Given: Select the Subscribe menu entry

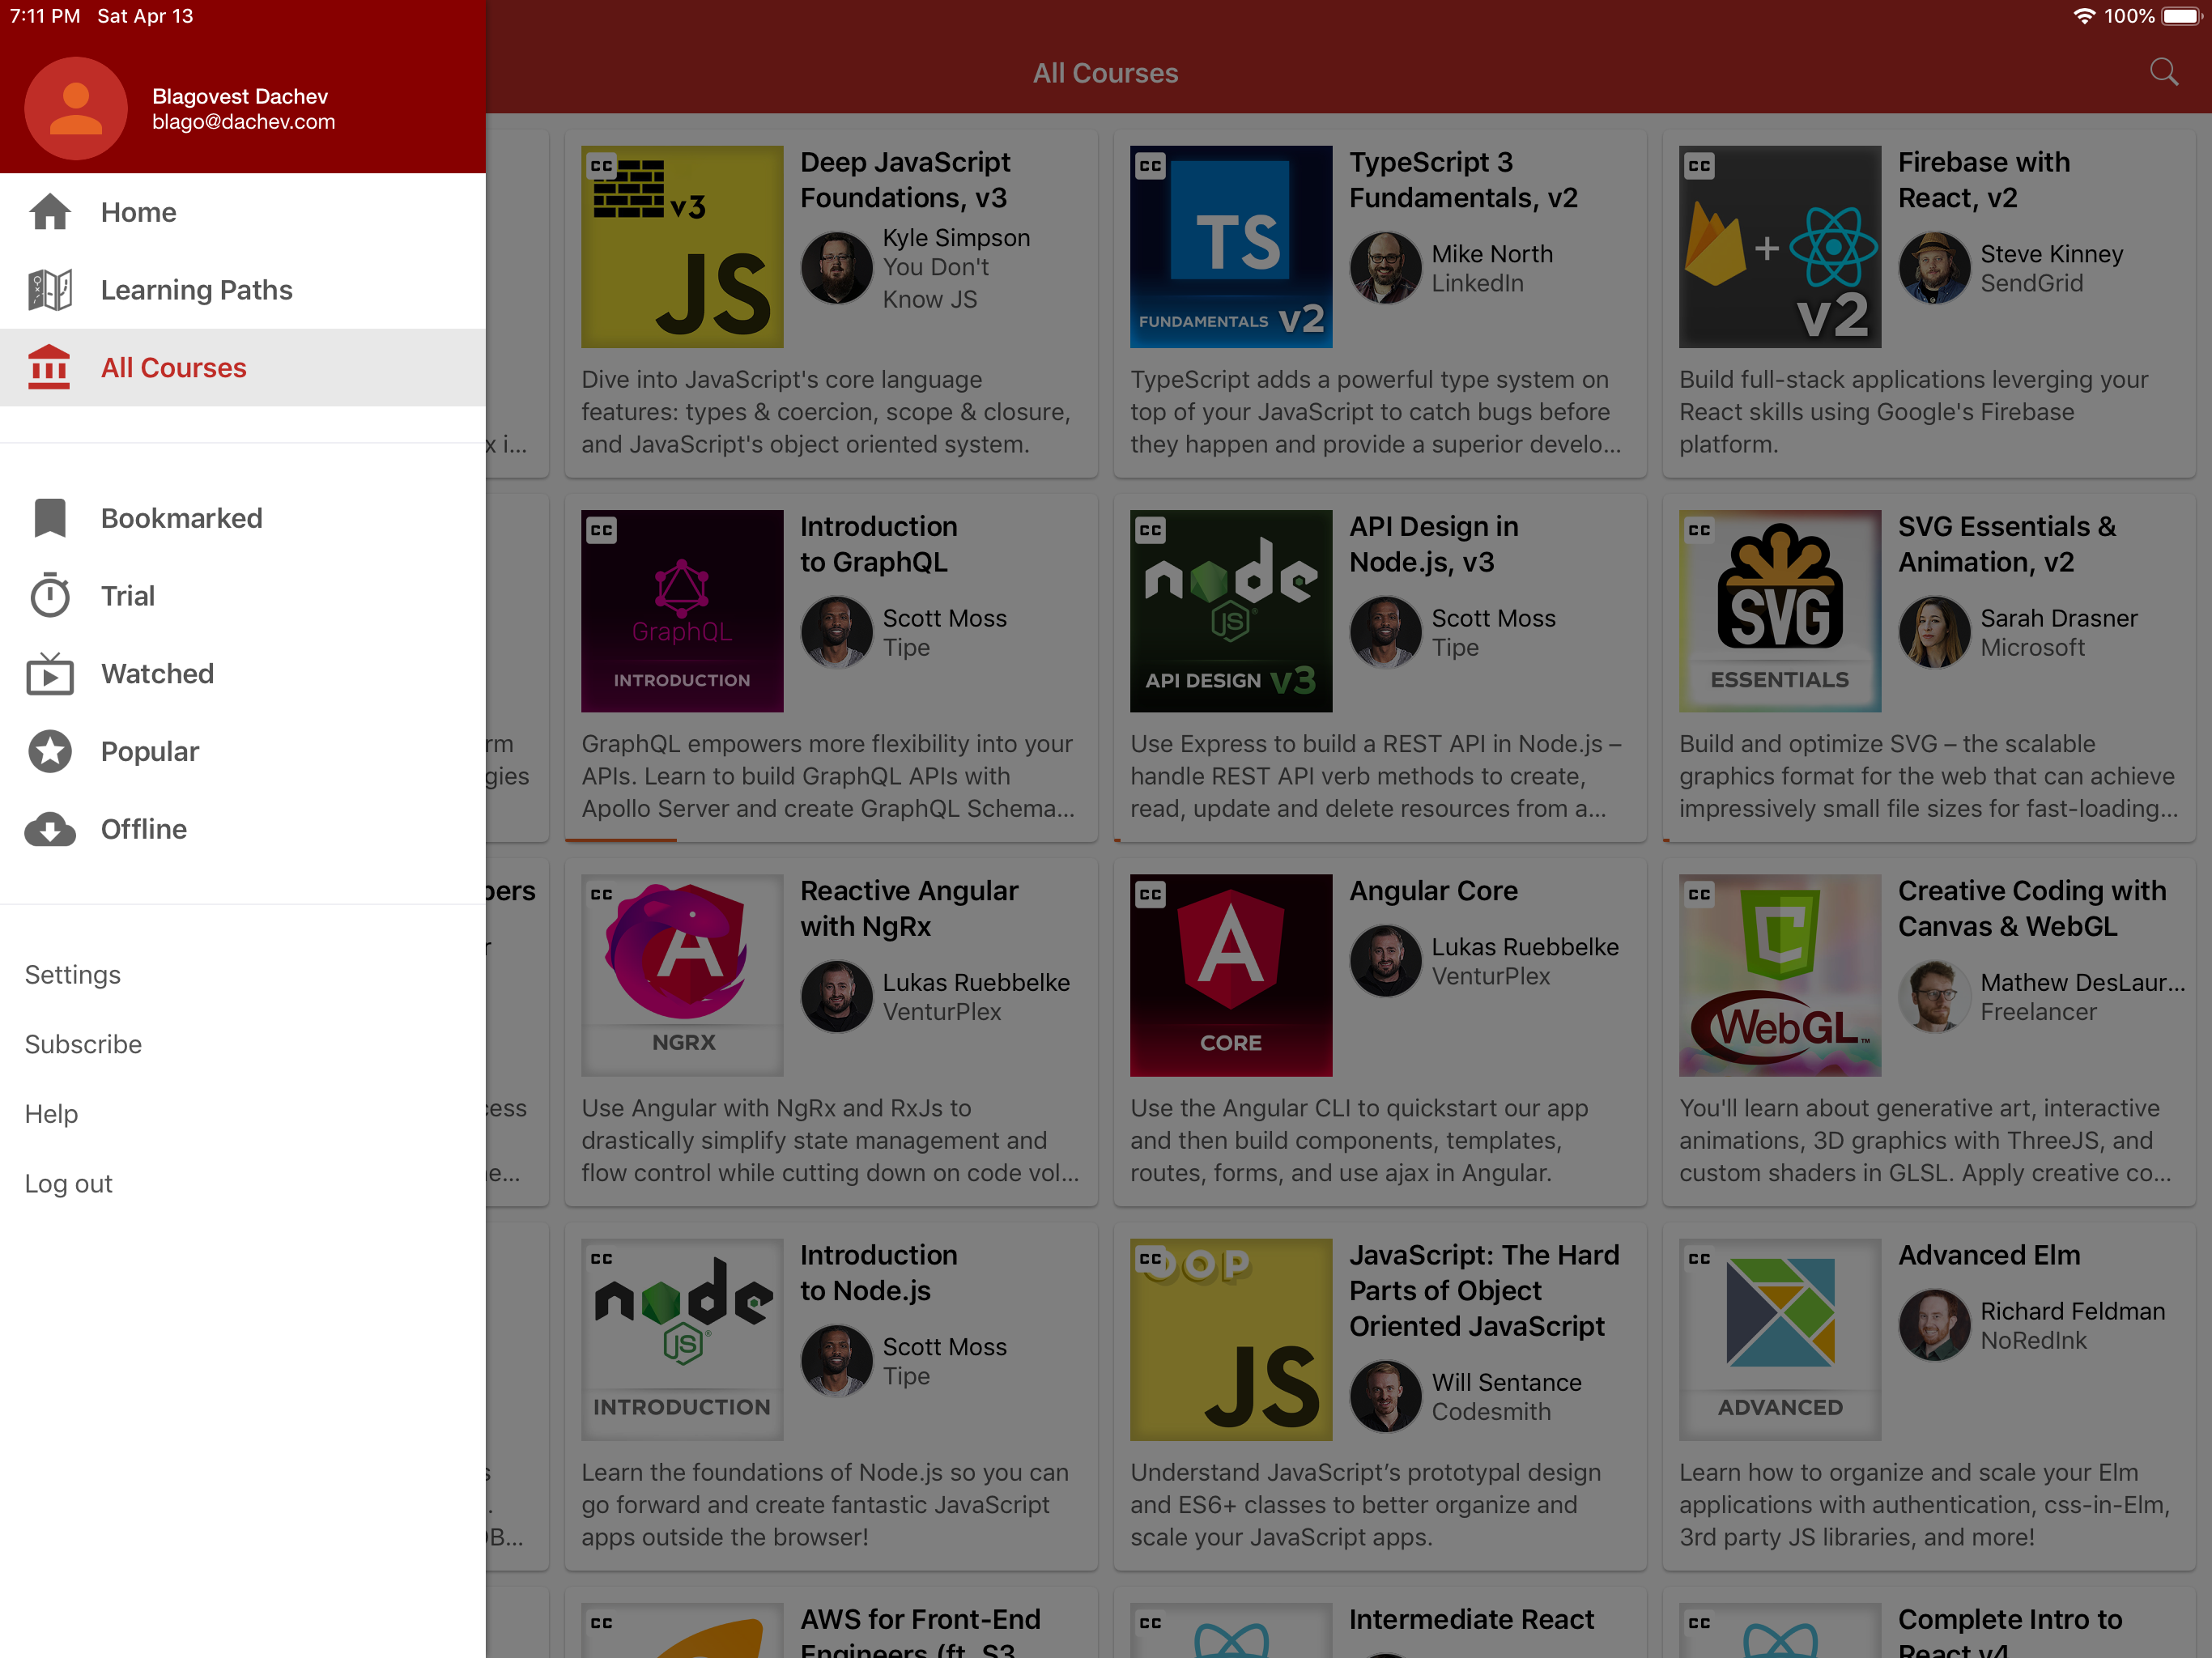Looking at the screenshot, I should coord(83,1044).
